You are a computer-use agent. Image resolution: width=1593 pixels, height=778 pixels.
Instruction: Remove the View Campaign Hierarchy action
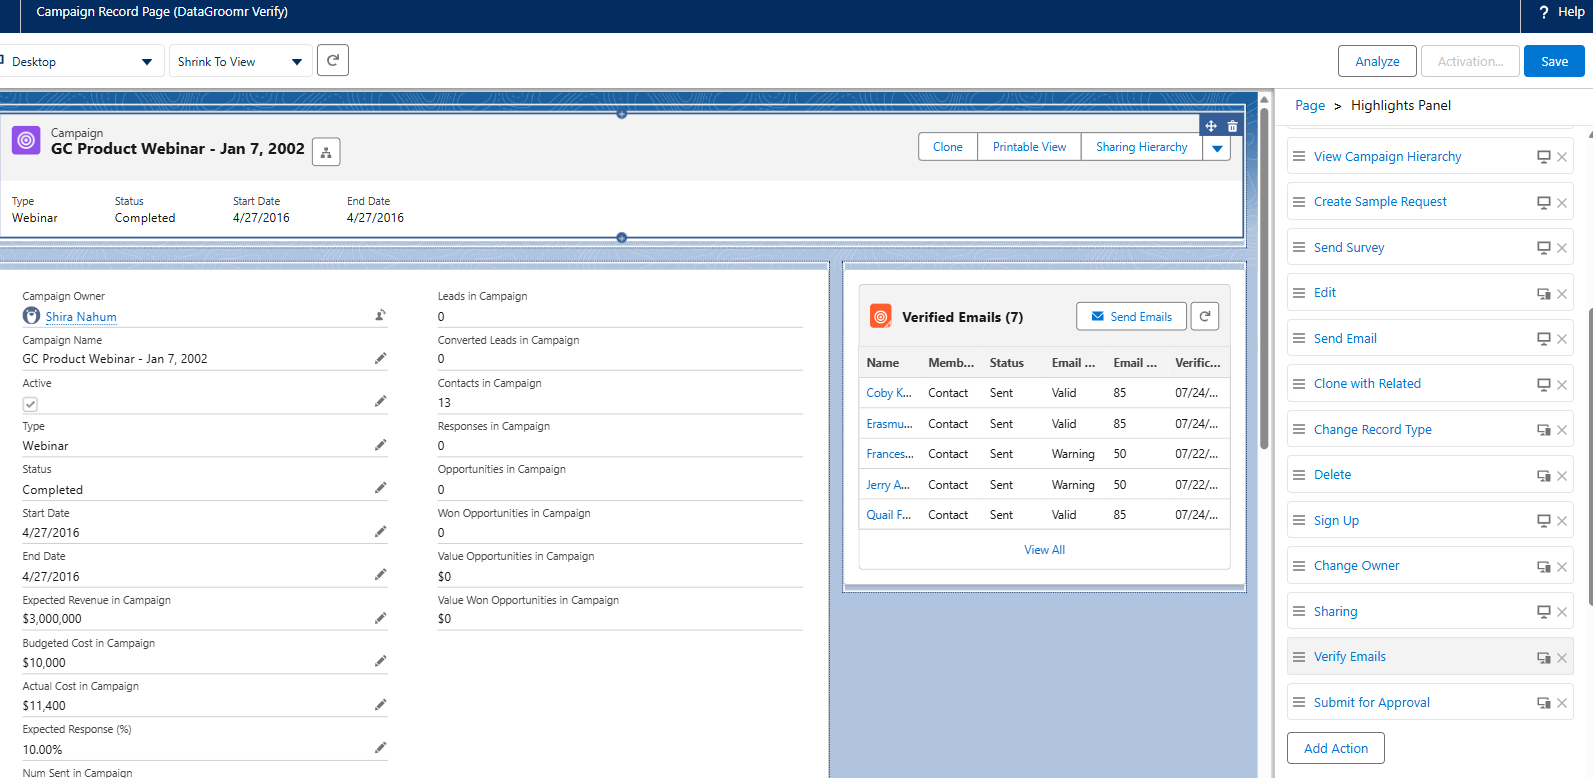point(1562,157)
